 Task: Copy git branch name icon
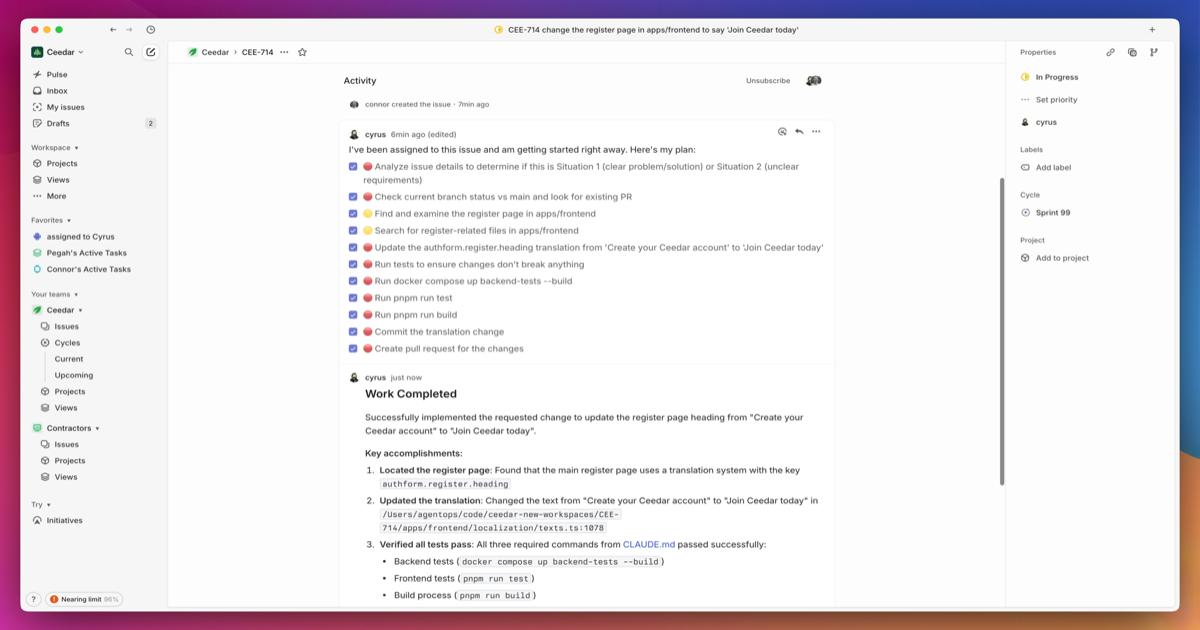pos(1154,52)
